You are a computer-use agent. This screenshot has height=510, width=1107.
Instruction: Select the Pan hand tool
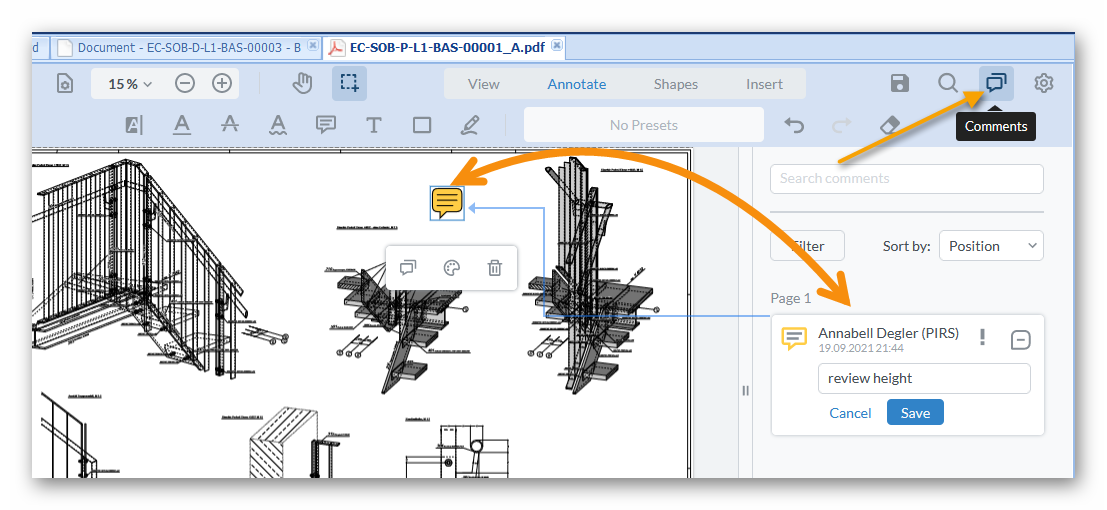(302, 84)
